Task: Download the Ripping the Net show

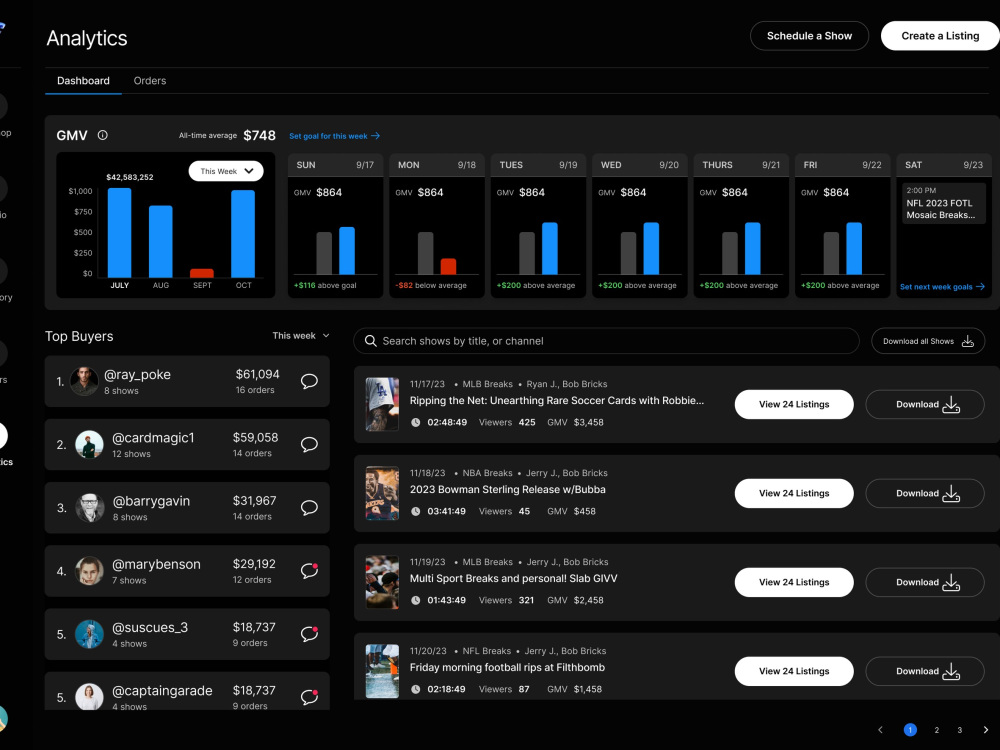Action: point(925,404)
